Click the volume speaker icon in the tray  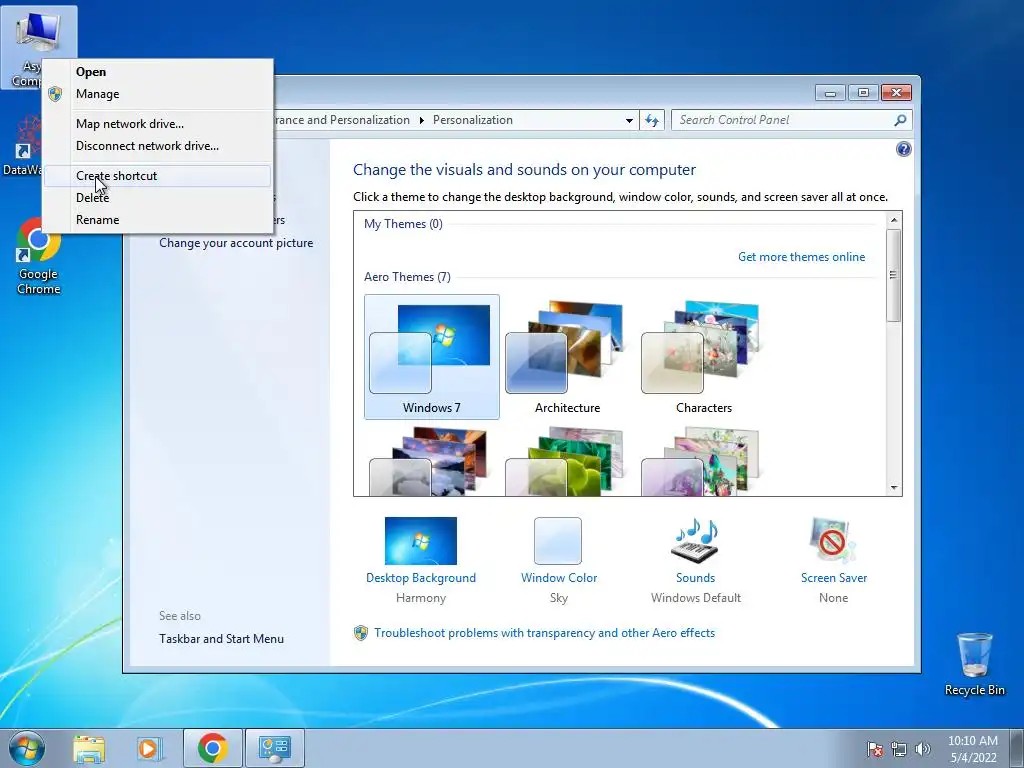(x=922, y=749)
